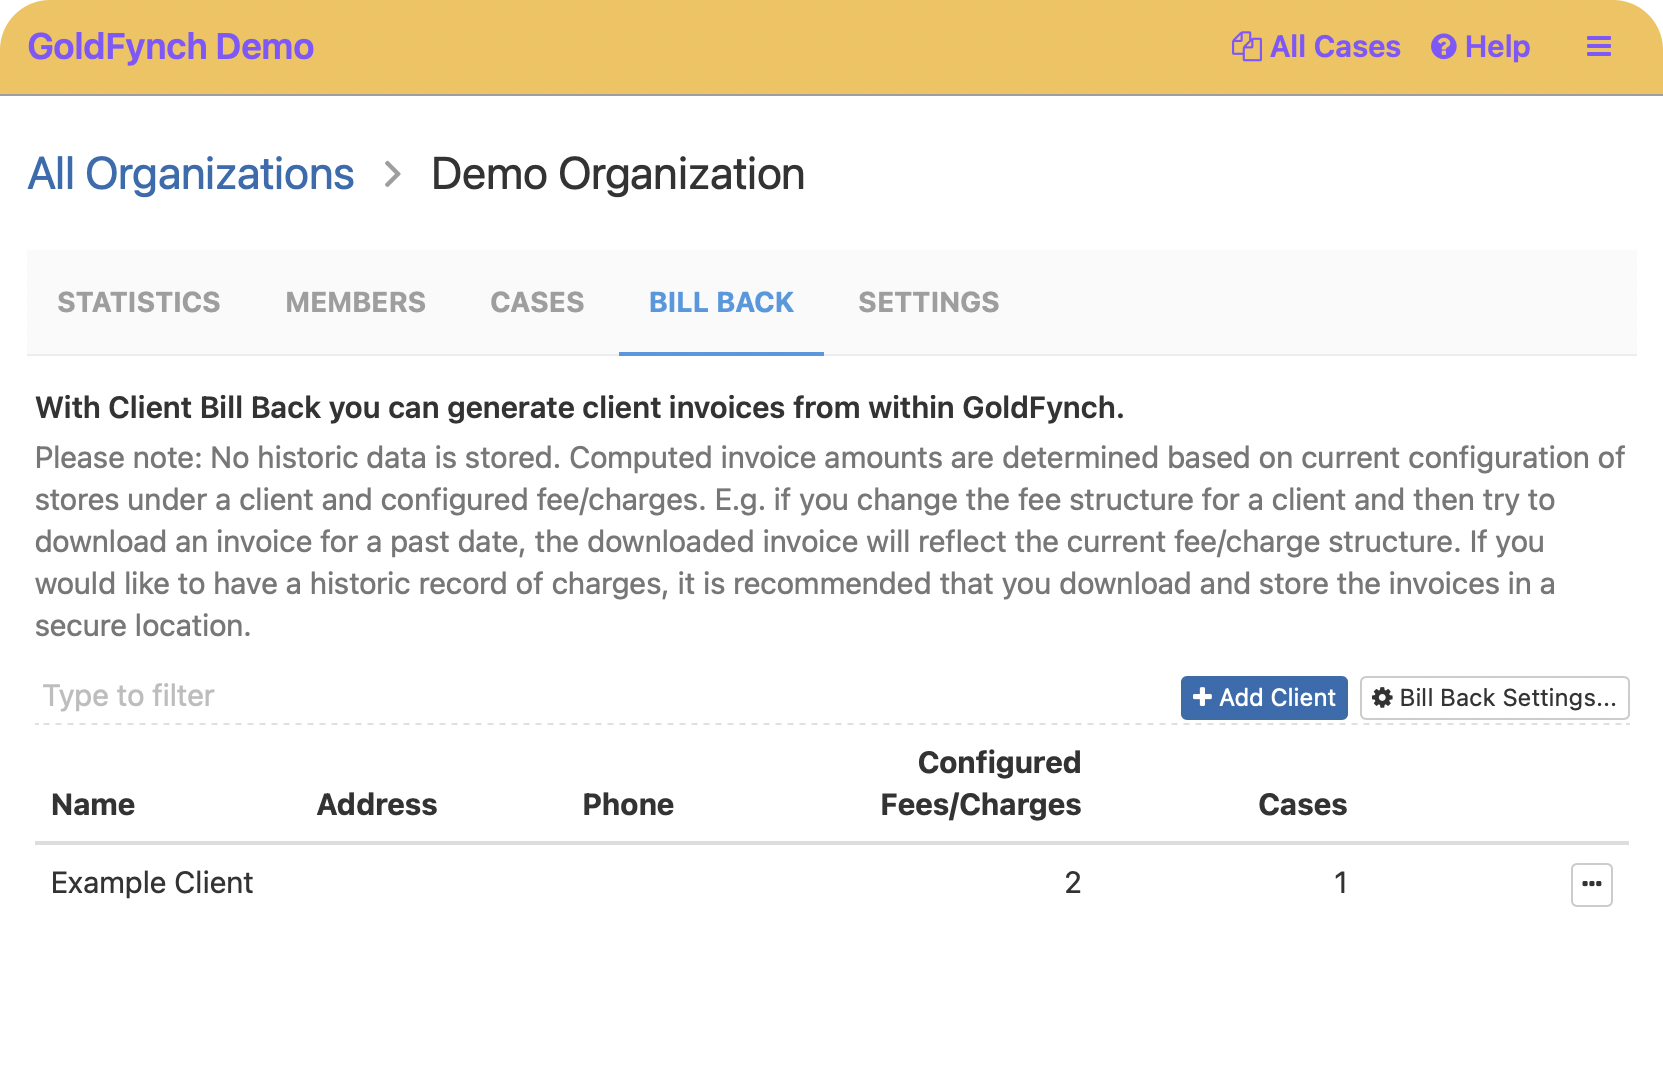This screenshot has width=1663, height=1084.
Task: Click the All Cases documents icon
Action: click(x=1246, y=47)
